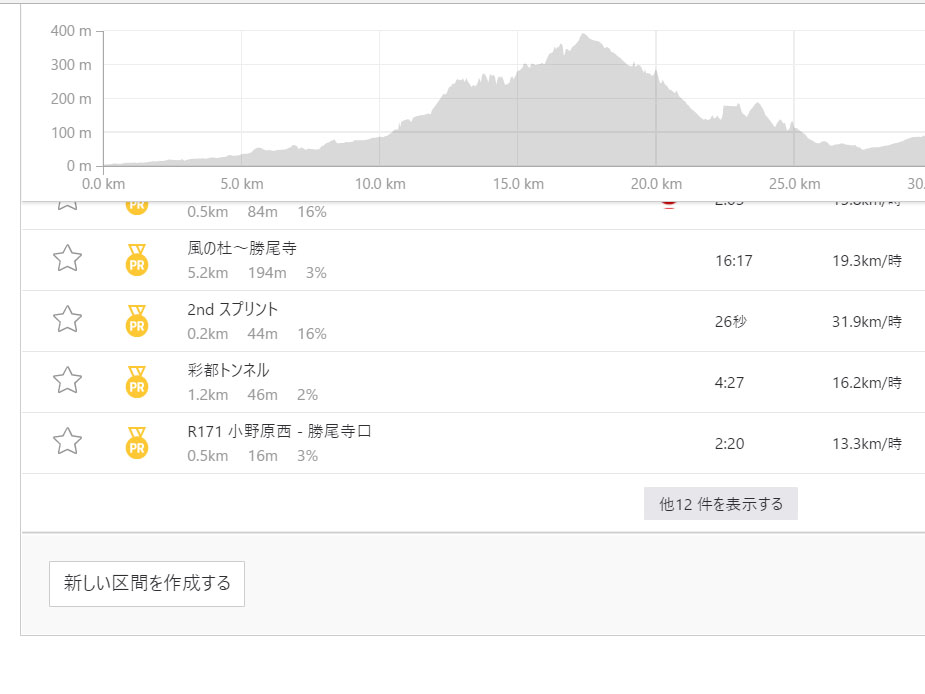Screen dimensions: 925x694
Task: Select time 2:20 in R171 row
Action: pyautogui.click(x=729, y=444)
